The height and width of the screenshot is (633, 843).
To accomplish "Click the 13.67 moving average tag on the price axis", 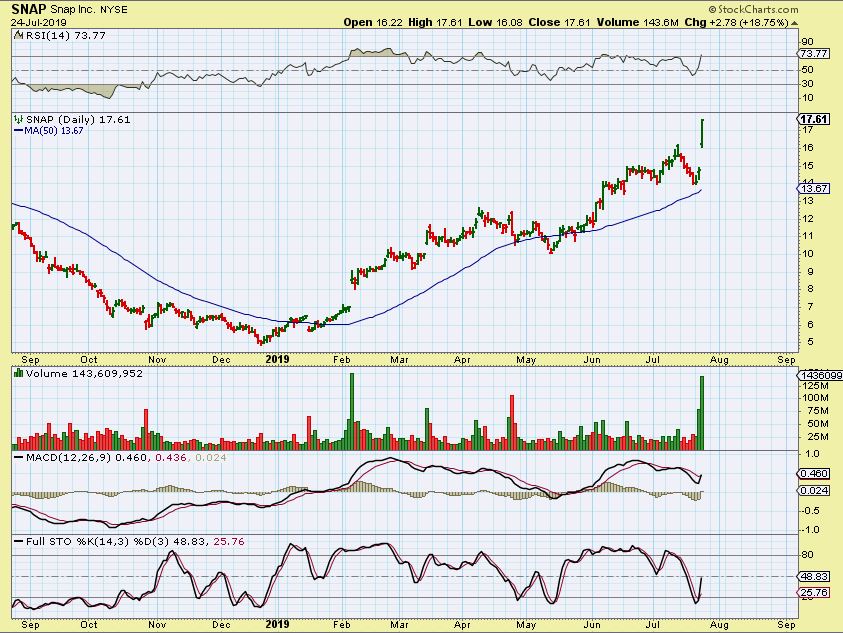I will point(814,188).
